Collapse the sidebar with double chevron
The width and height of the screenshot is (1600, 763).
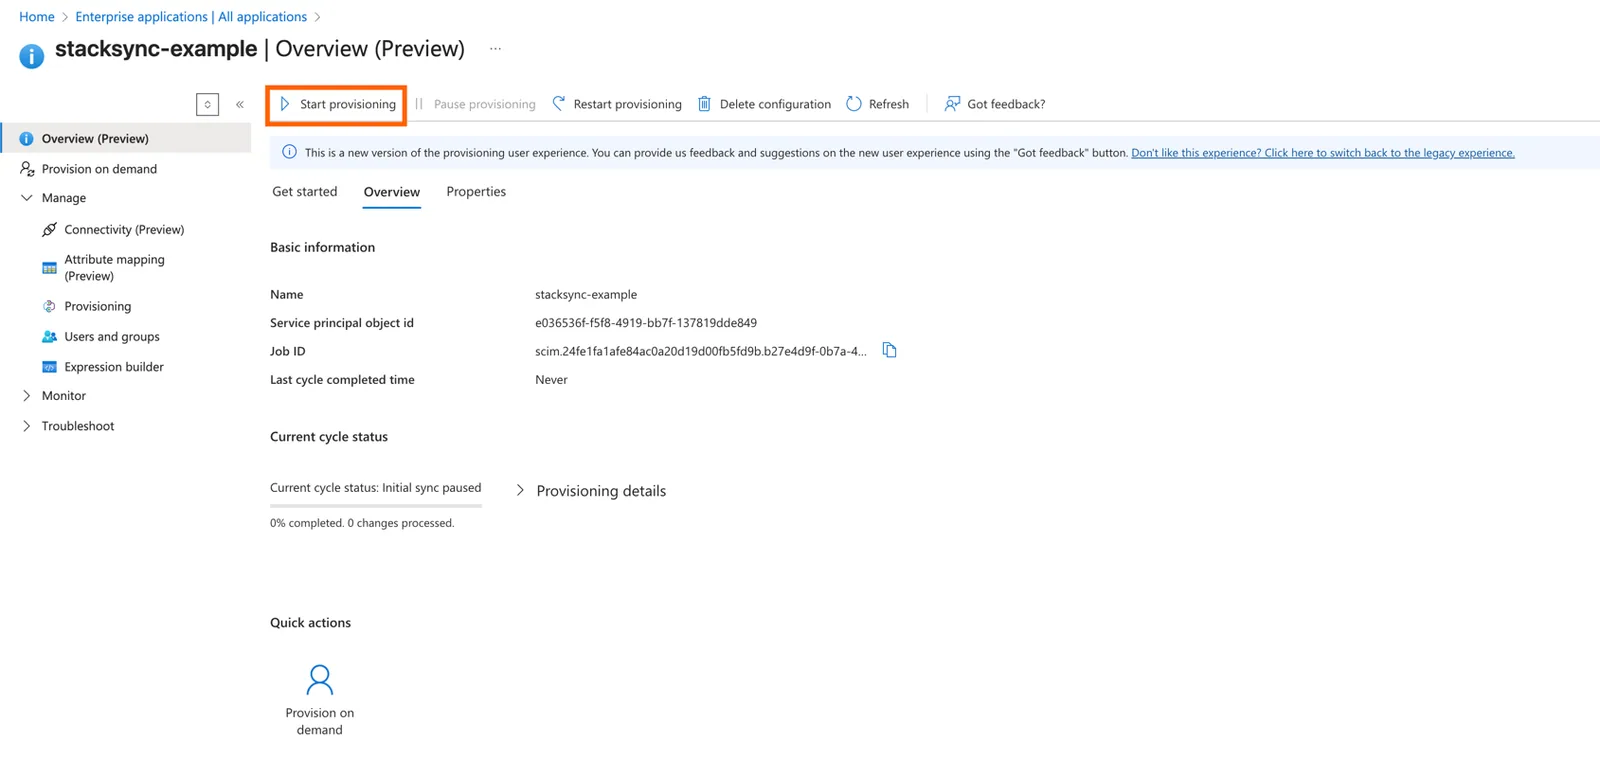click(240, 104)
